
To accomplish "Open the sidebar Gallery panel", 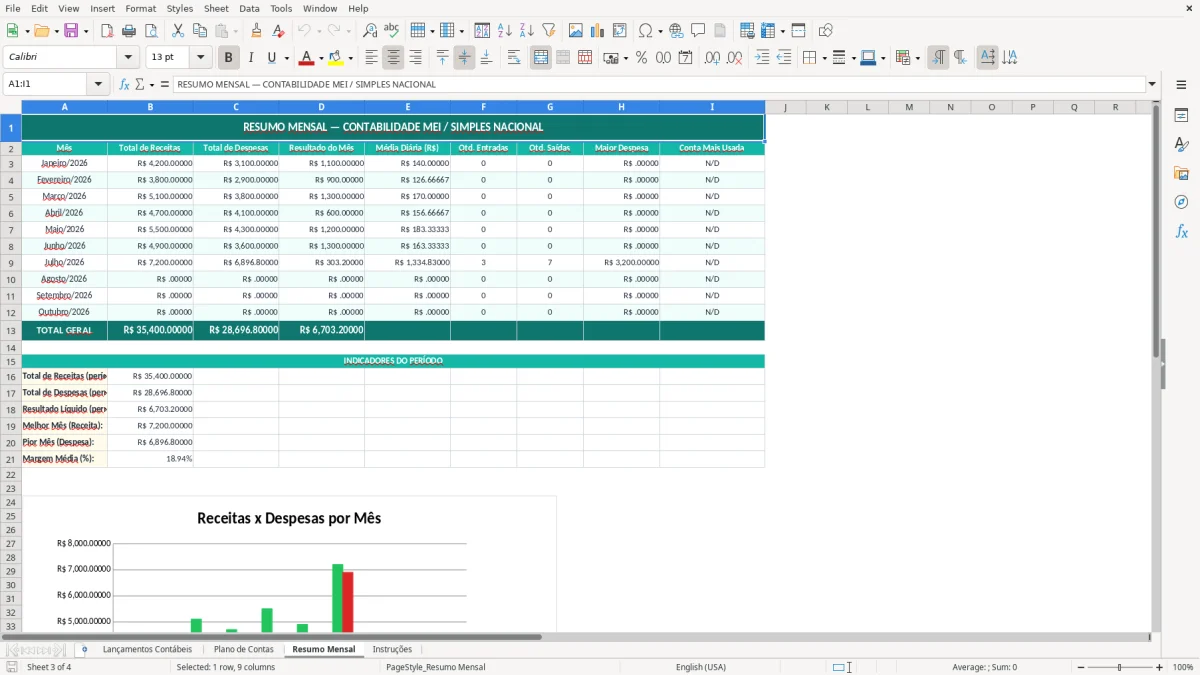I will [x=1181, y=173].
